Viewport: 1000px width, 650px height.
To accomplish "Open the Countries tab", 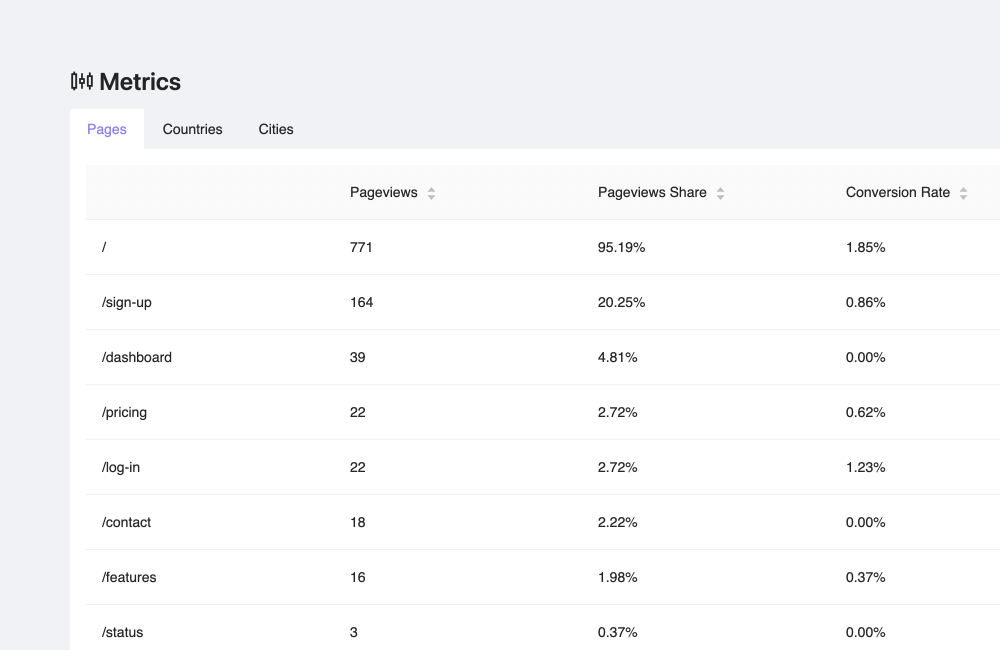I will (192, 129).
